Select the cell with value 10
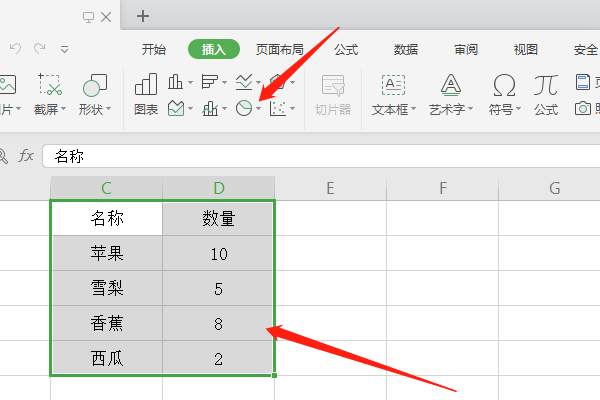600x400 pixels. [x=218, y=253]
